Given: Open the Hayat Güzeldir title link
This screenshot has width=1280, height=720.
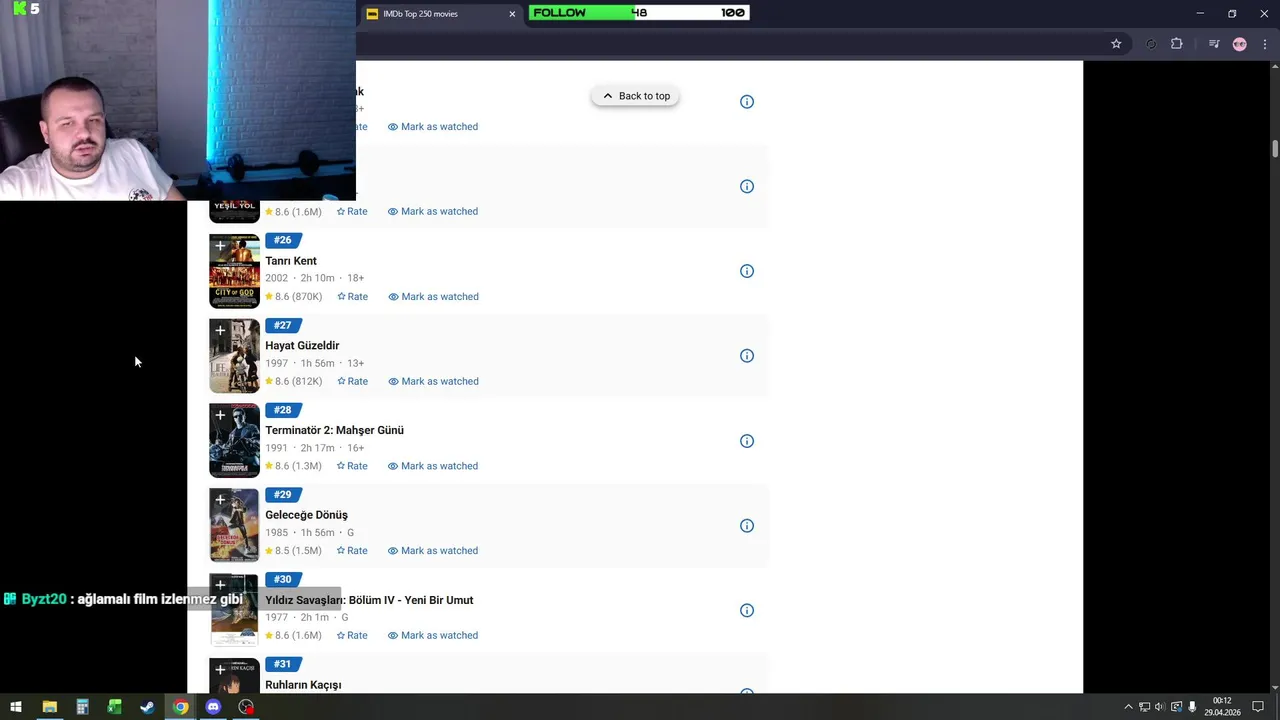Looking at the screenshot, I should click(x=302, y=346).
